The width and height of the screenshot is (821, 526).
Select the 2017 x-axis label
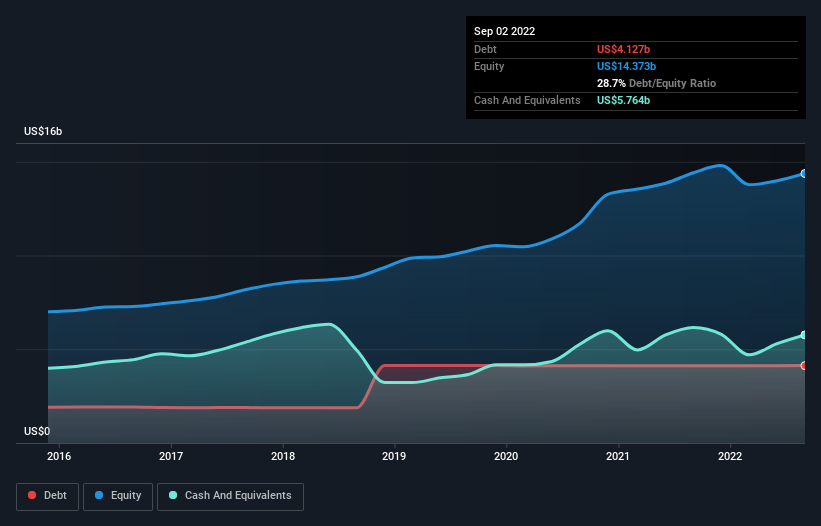coord(171,456)
